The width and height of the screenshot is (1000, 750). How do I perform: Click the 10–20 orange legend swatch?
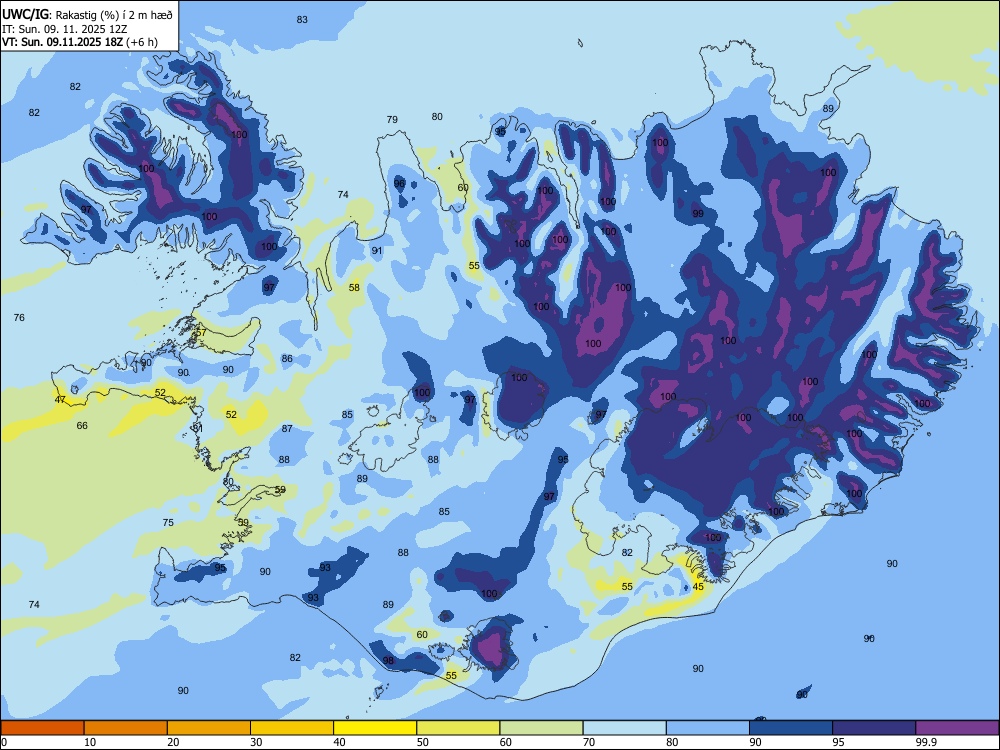pos(126,728)
